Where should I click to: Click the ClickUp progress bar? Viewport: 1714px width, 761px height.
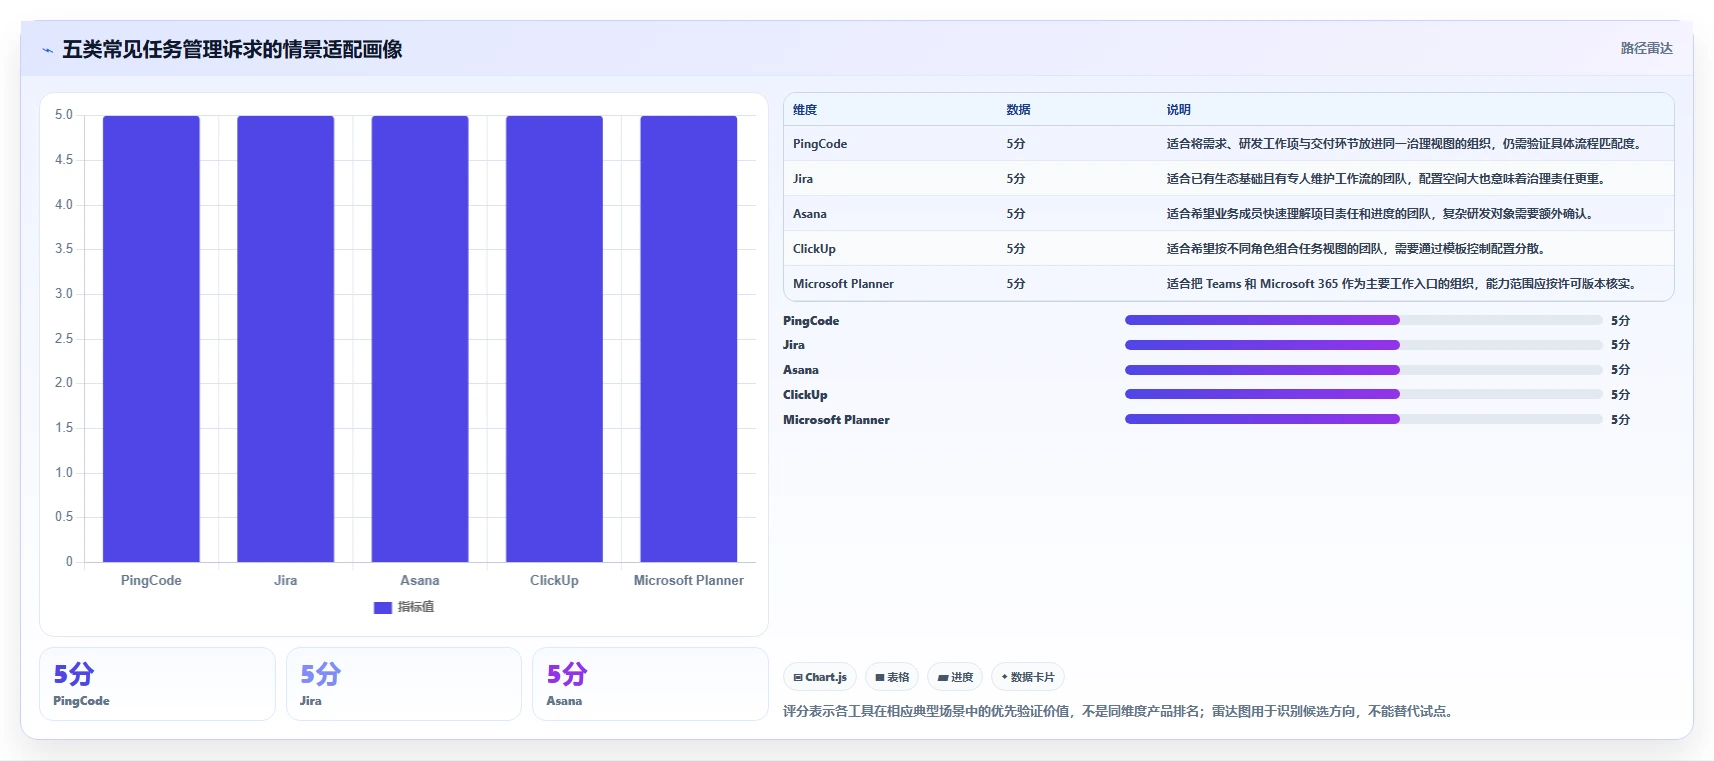click(x=1363, y=395)
